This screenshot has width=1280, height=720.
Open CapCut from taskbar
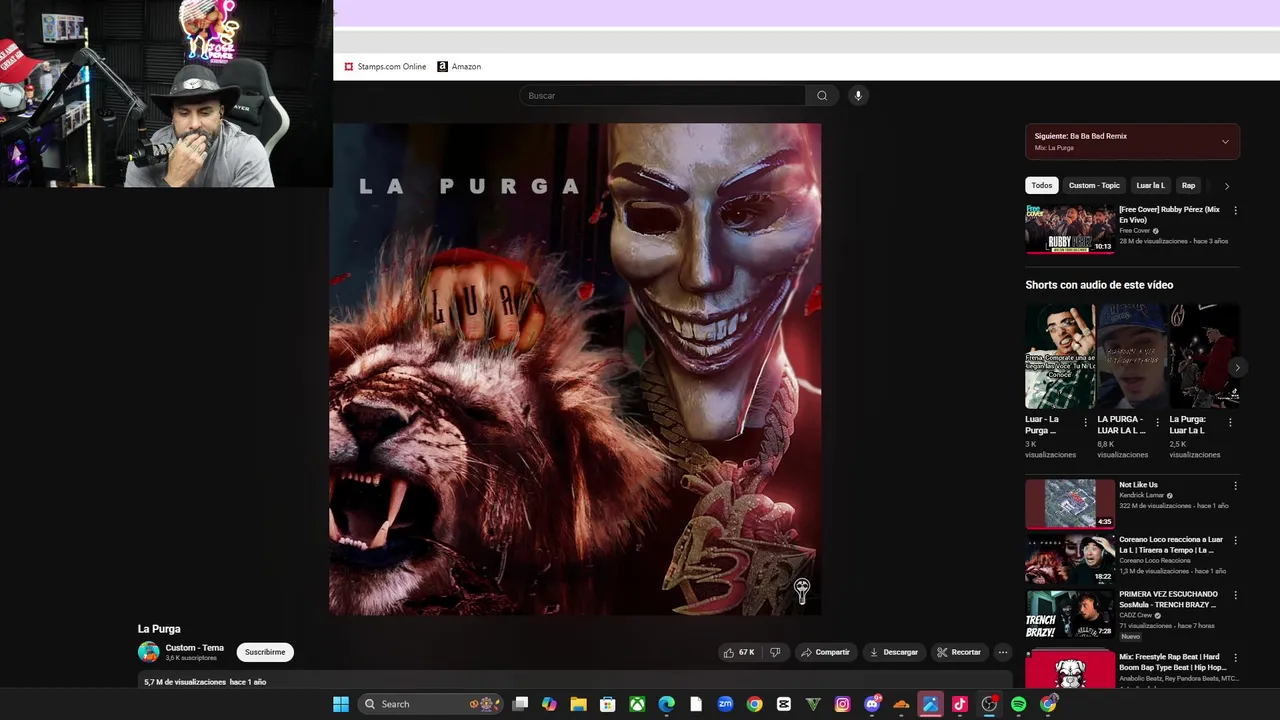point(784,704)
